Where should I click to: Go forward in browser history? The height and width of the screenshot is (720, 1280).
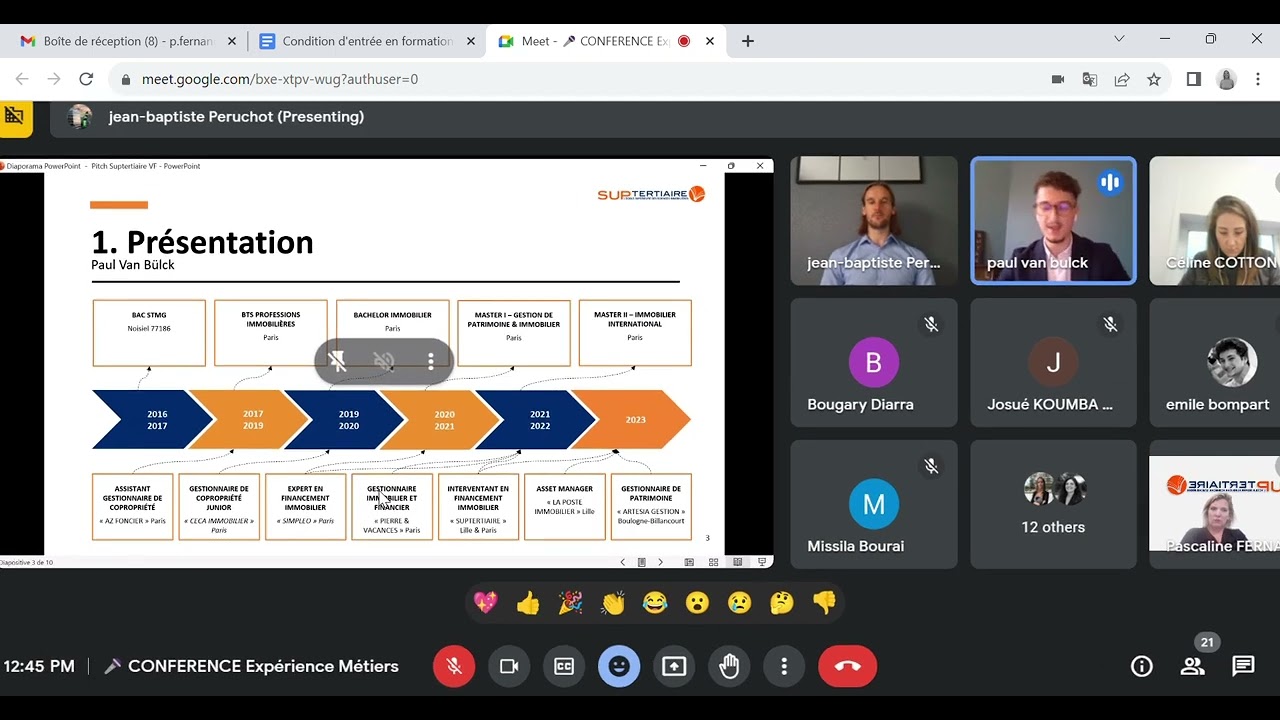click(x=54, y=79)
